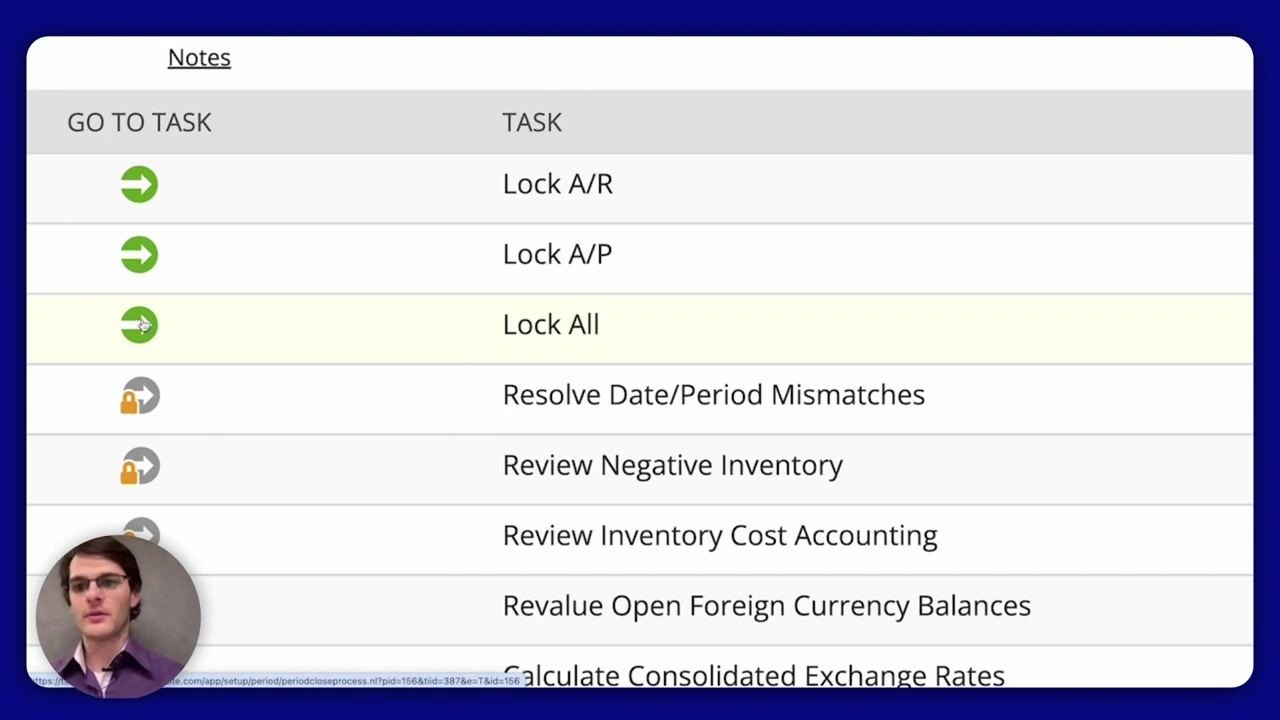
Task: Select the Lock A/R task name
Action: tap(557, 184)
